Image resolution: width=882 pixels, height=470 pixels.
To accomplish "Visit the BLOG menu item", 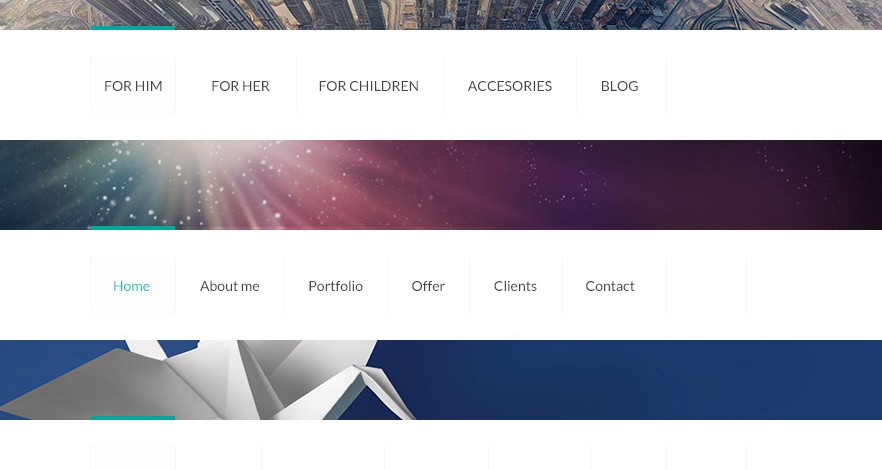I will click(x=619, y=86).
